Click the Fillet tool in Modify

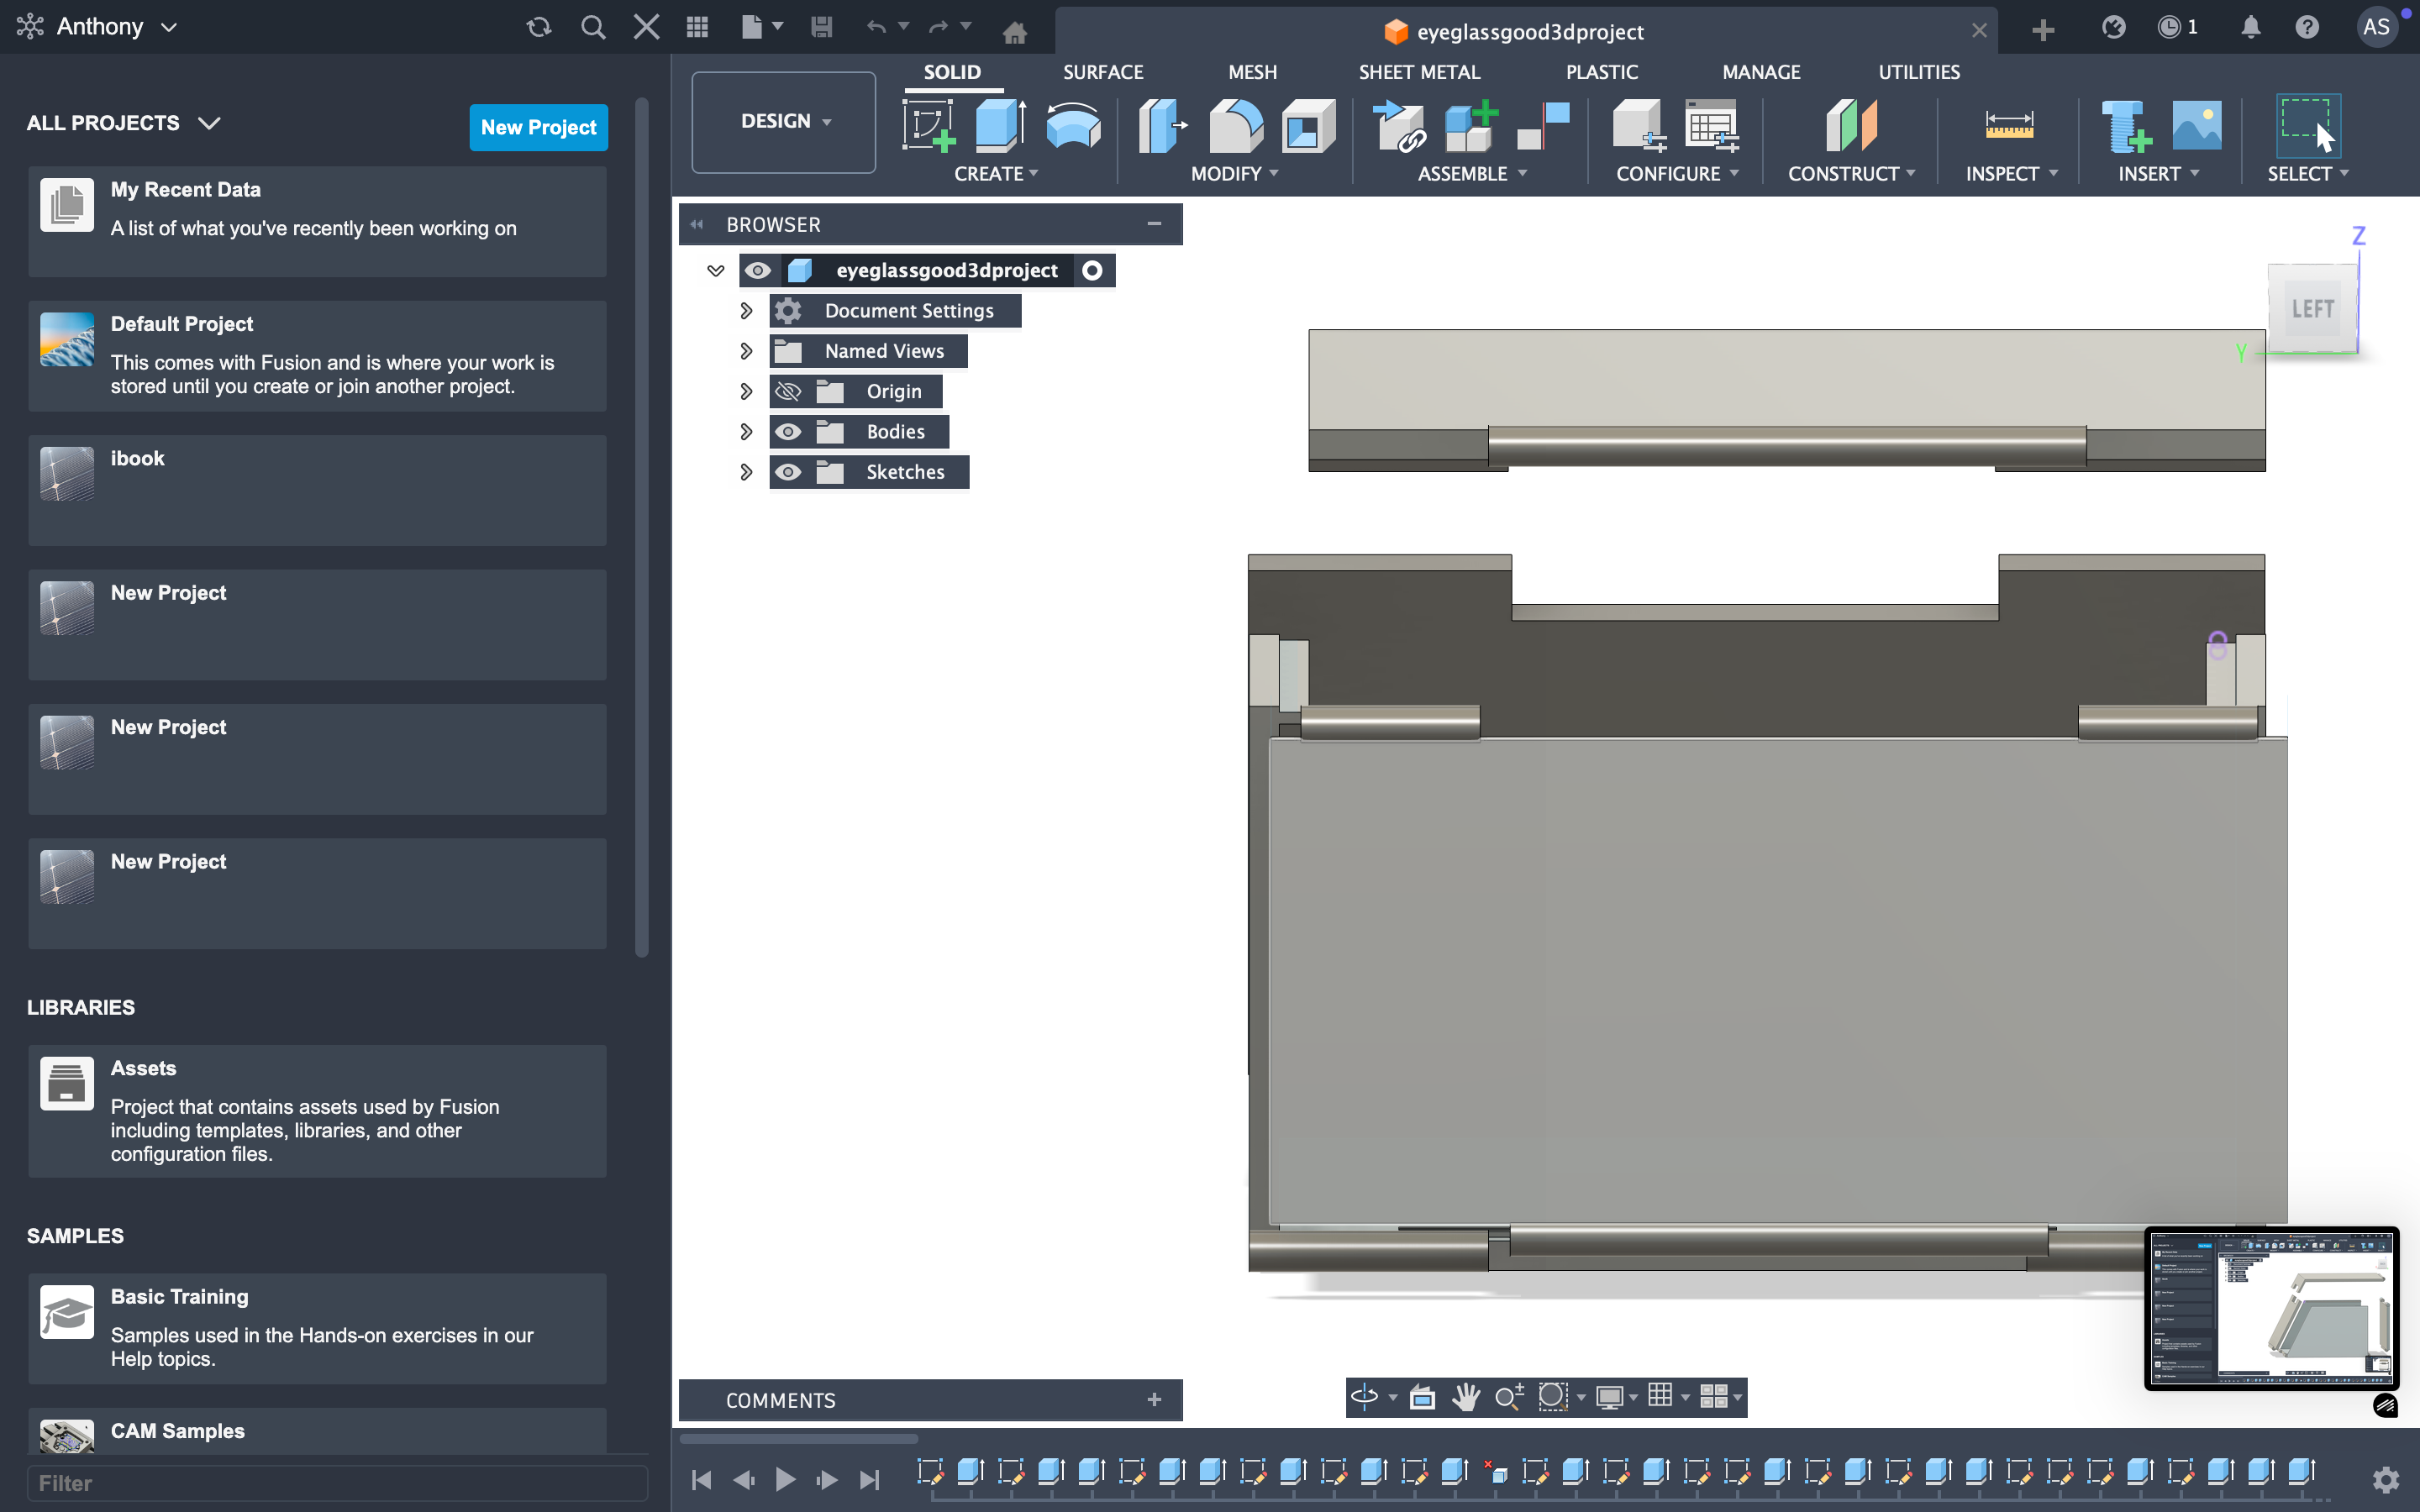(1235, 127)
